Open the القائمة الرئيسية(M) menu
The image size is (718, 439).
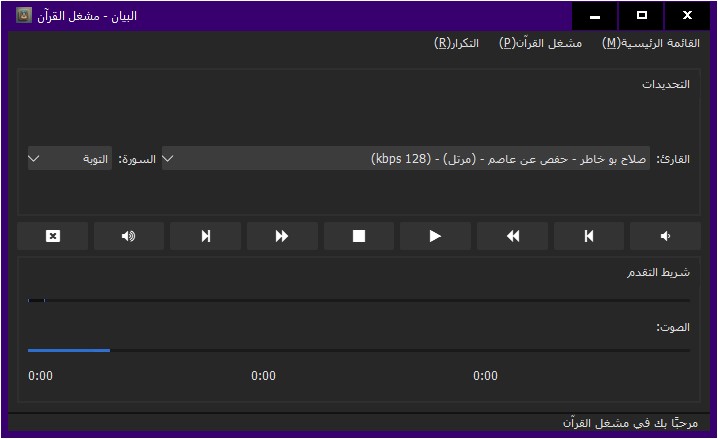point(651,43)
